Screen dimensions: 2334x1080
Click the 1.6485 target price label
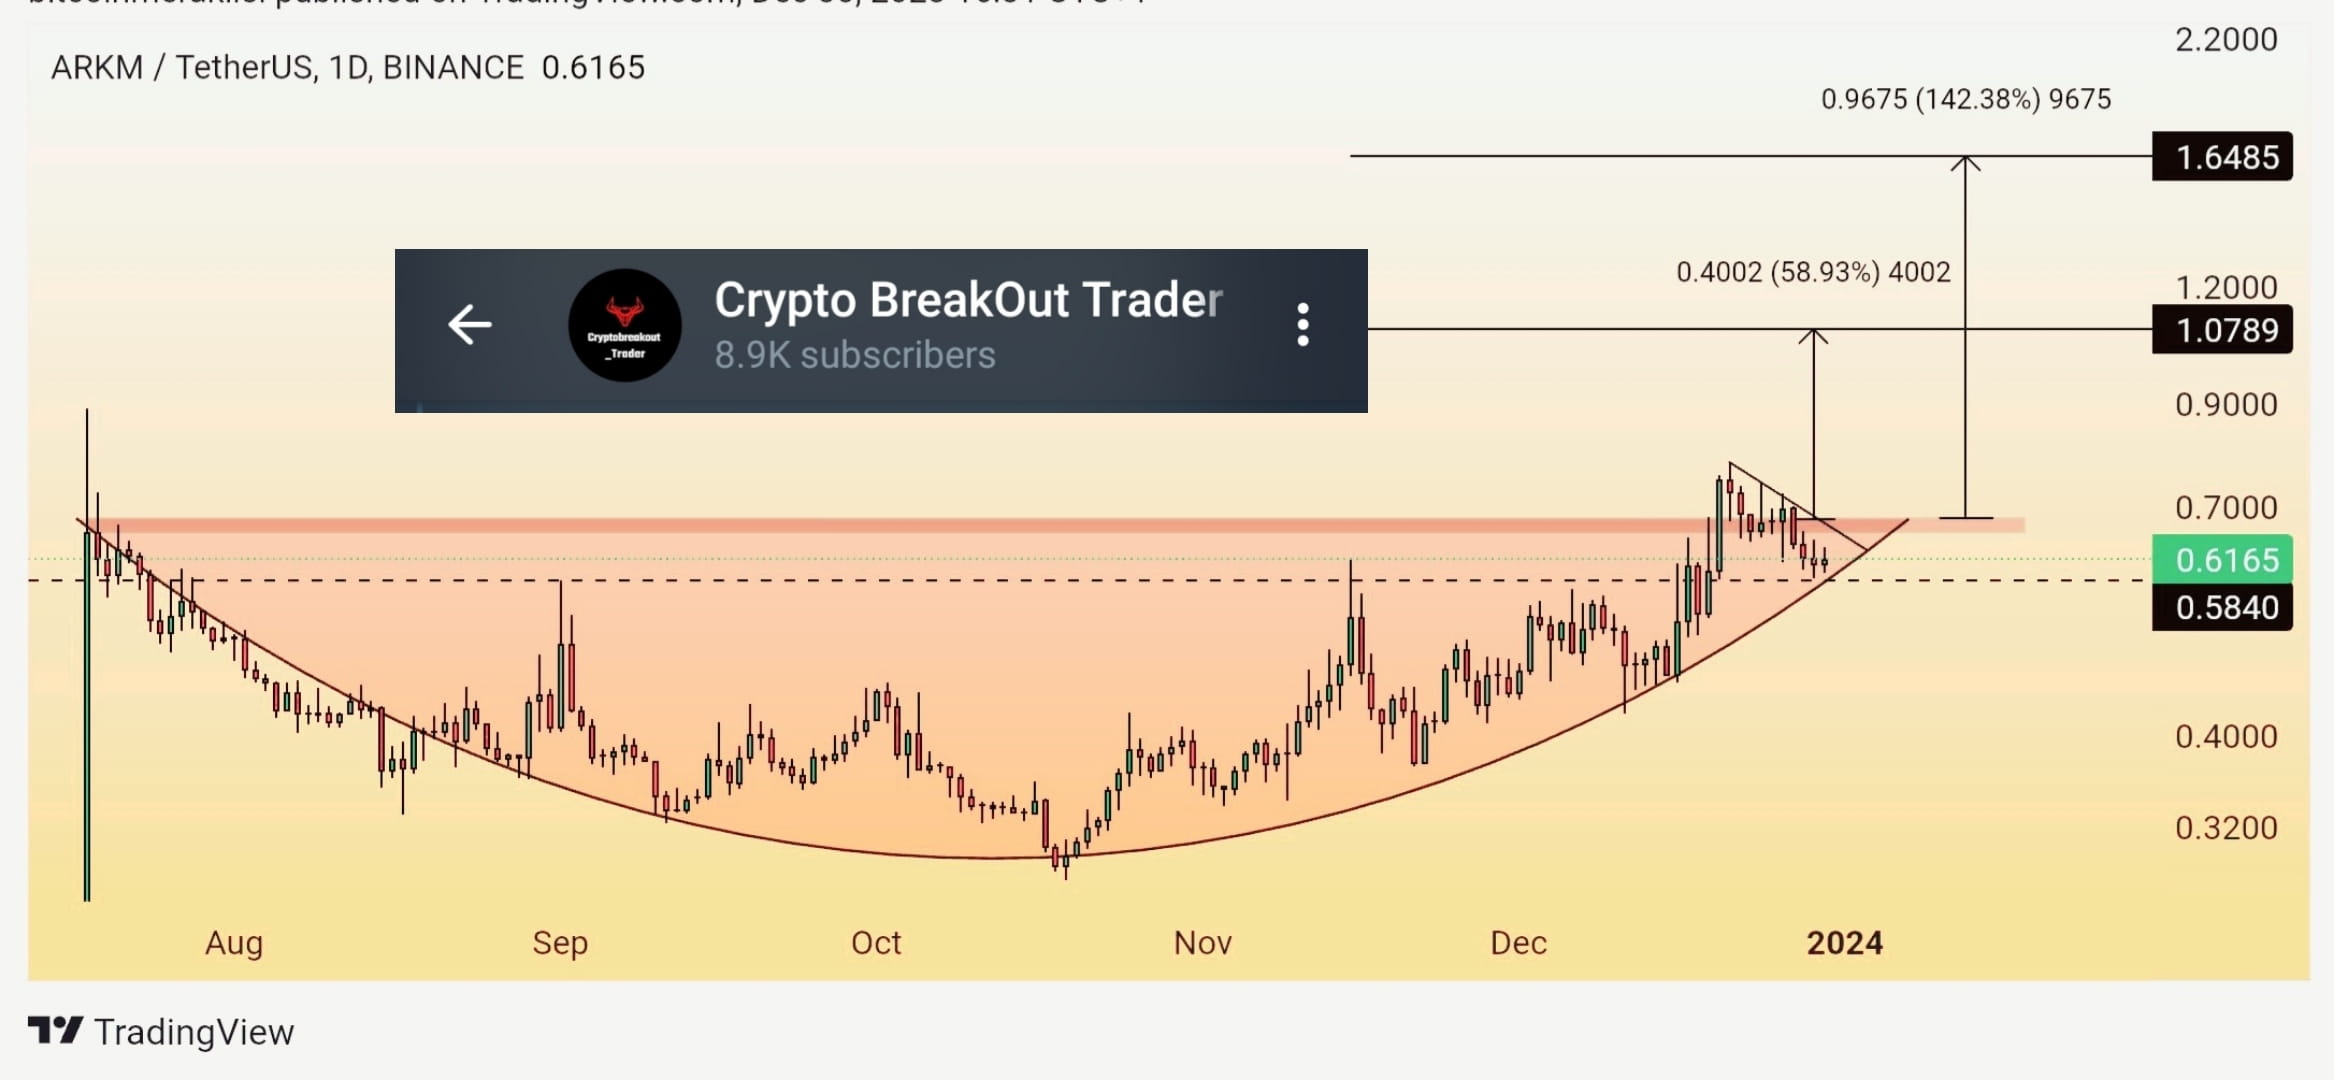[x=2222, y=157]
